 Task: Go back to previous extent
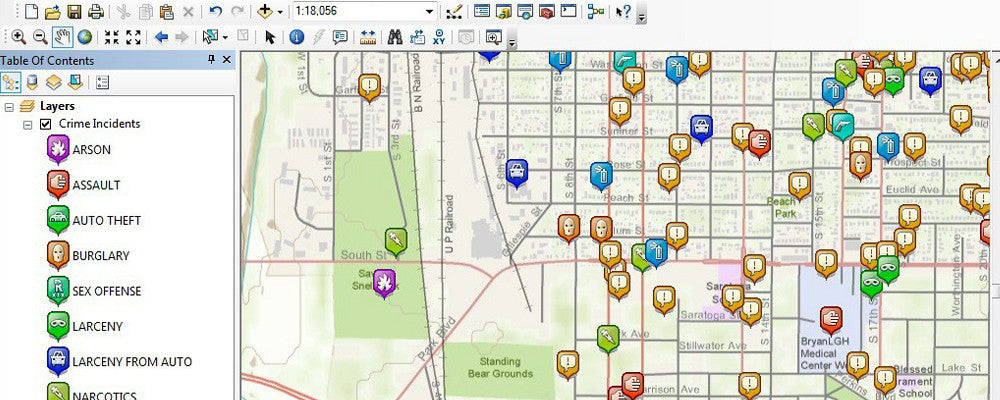tap(161, 37)
